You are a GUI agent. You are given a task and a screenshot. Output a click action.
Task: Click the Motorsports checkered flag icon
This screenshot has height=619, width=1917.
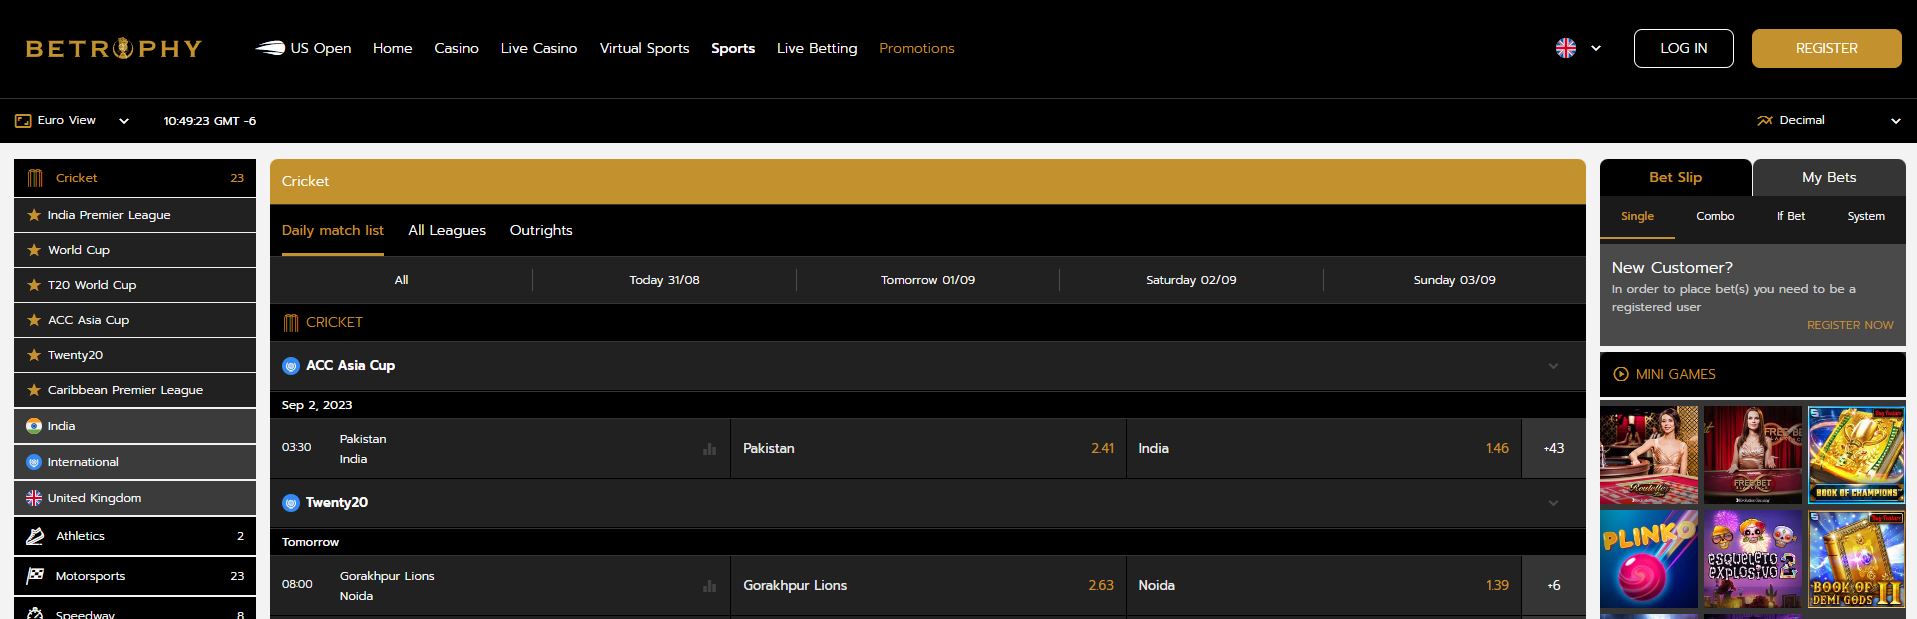click(x=35, y=576)
